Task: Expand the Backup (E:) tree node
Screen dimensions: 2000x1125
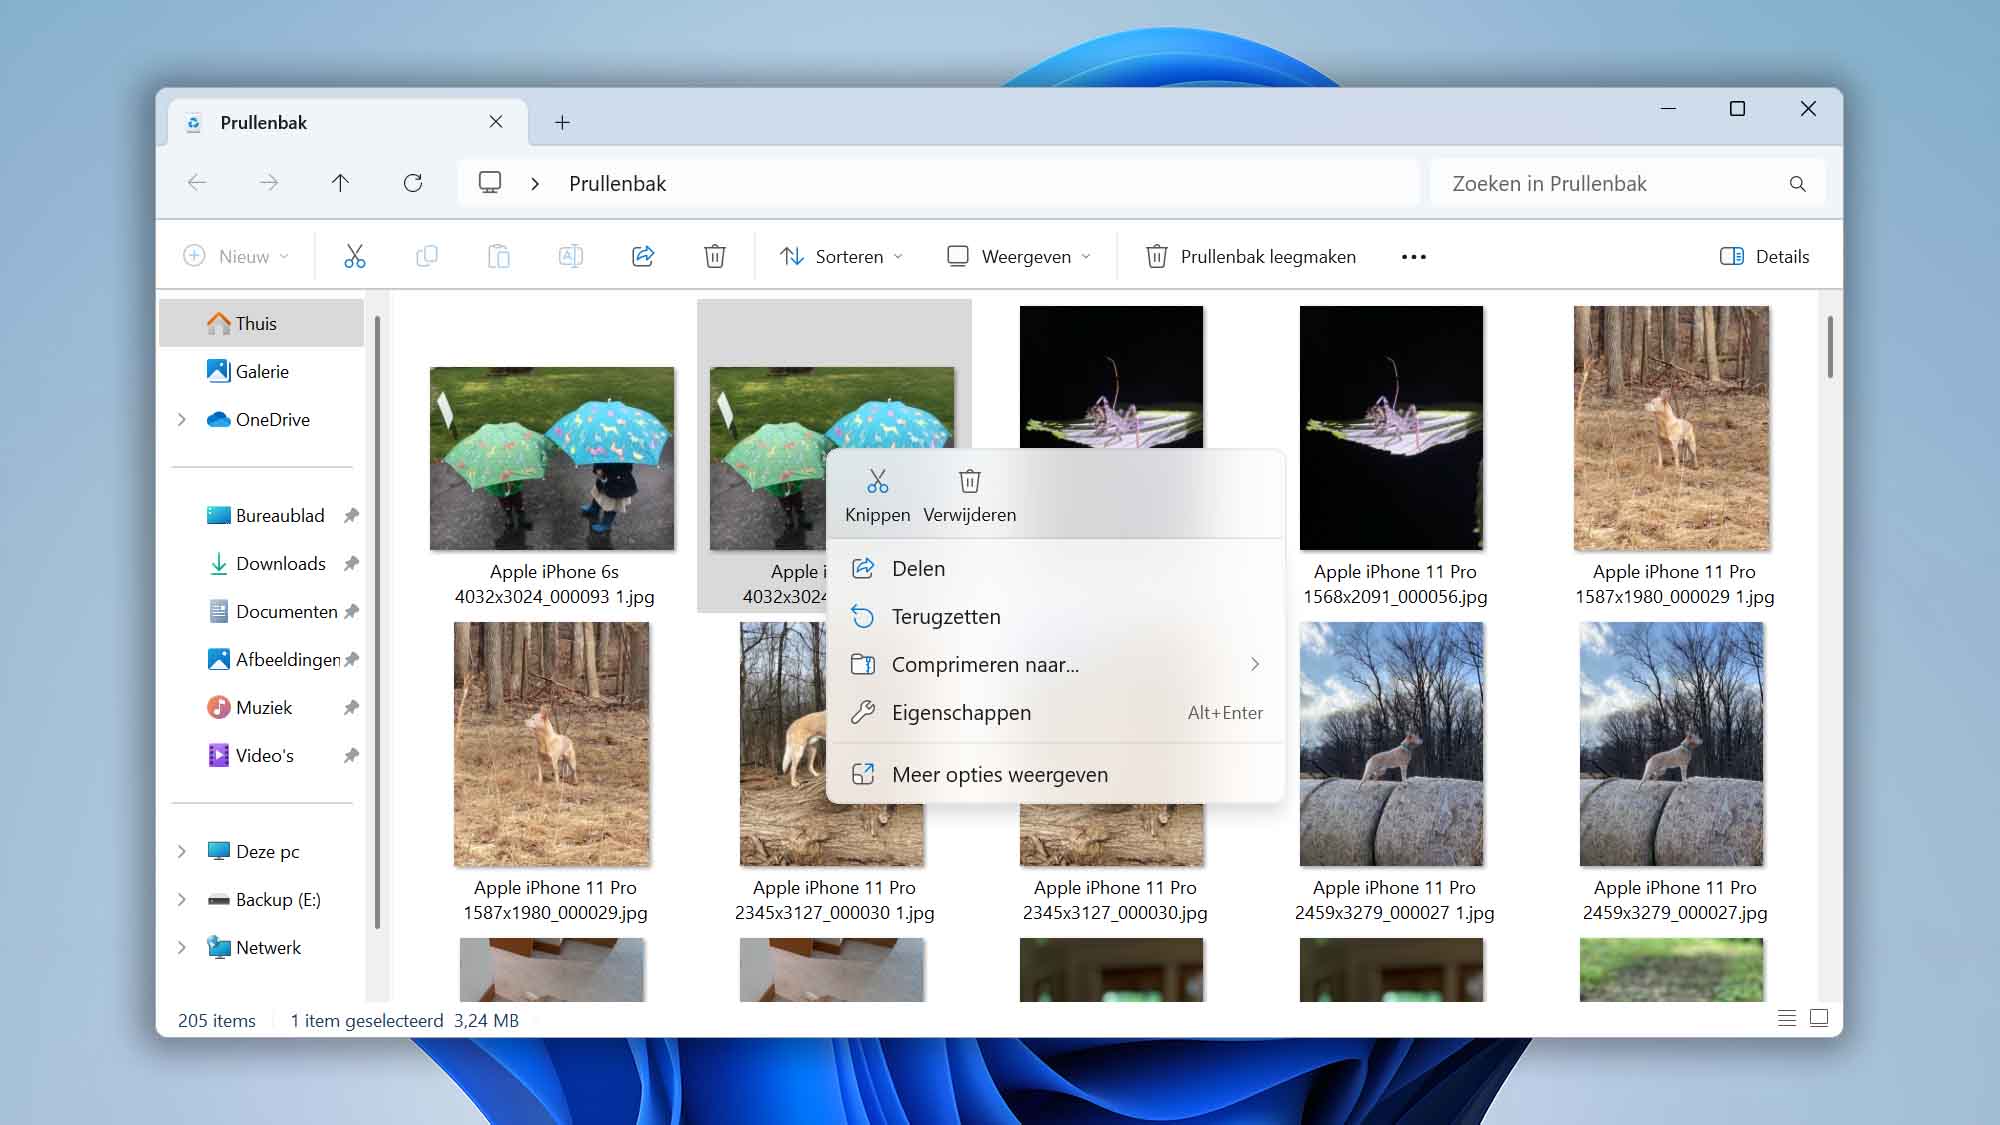Action: 182,900
